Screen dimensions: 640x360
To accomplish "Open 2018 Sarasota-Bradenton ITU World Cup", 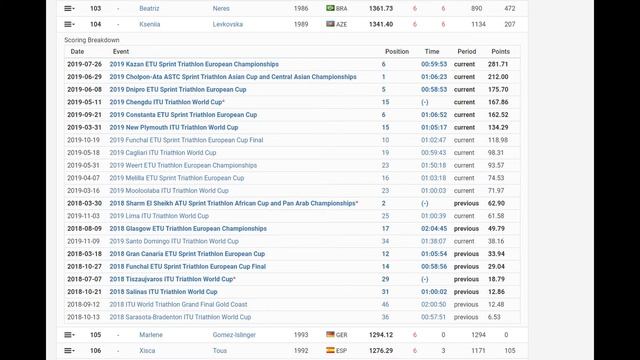I will click(x=180, y=318).
